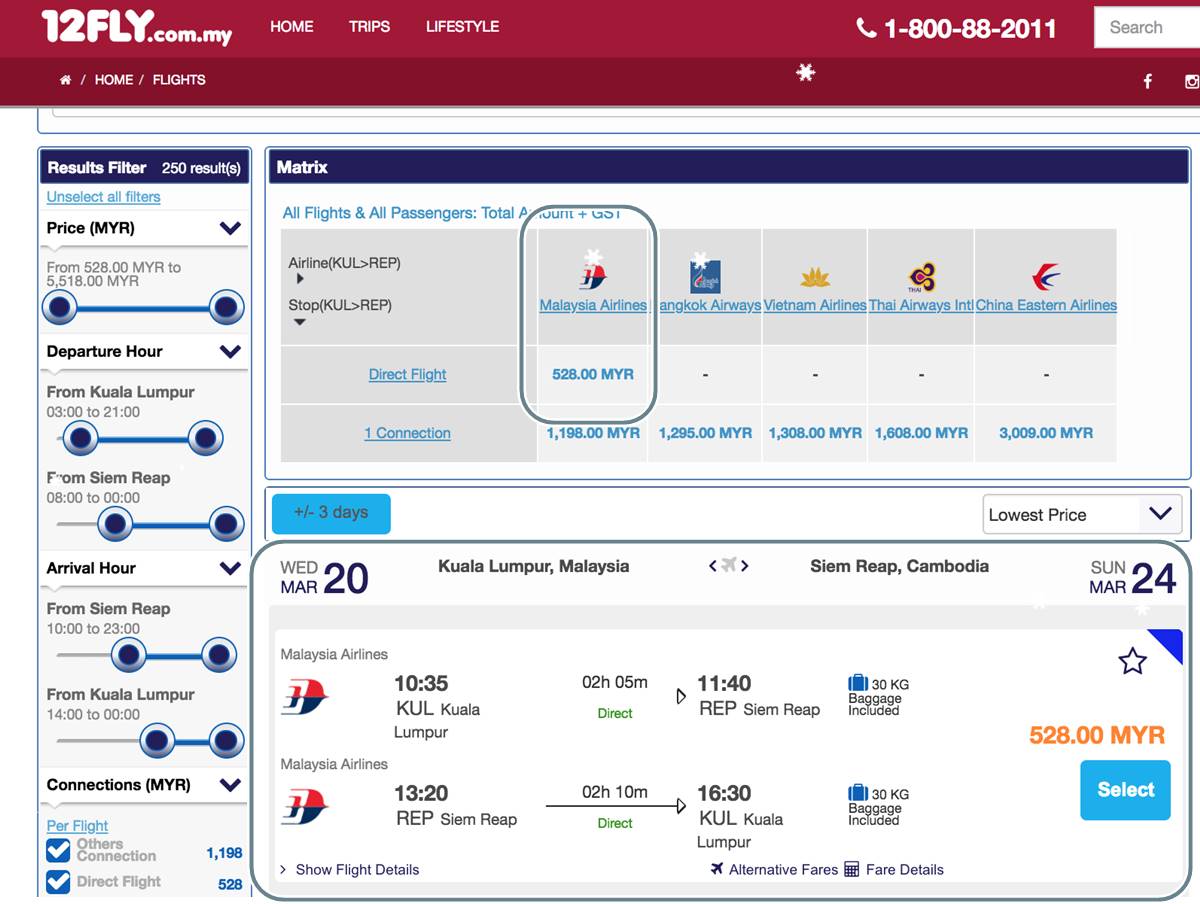Click the airplane icon between the cities
Viewport: 1200px width, 904px height.
tap(729, 566)
